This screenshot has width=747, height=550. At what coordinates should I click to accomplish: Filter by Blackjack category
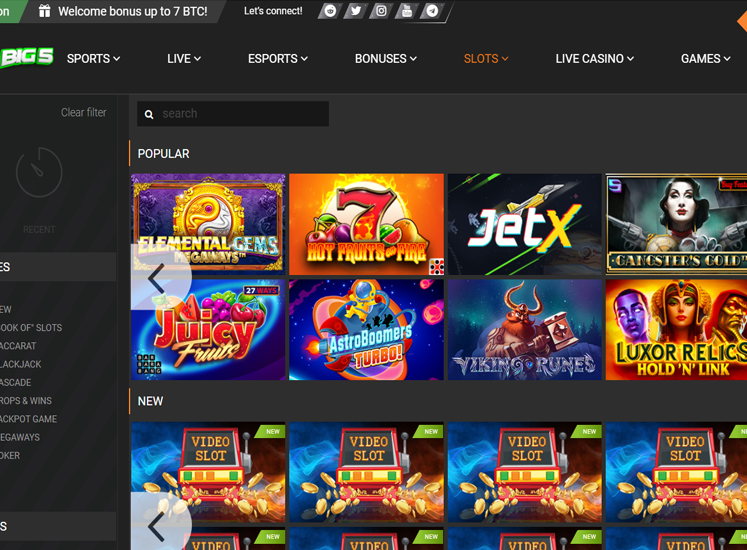coord(20,365)
